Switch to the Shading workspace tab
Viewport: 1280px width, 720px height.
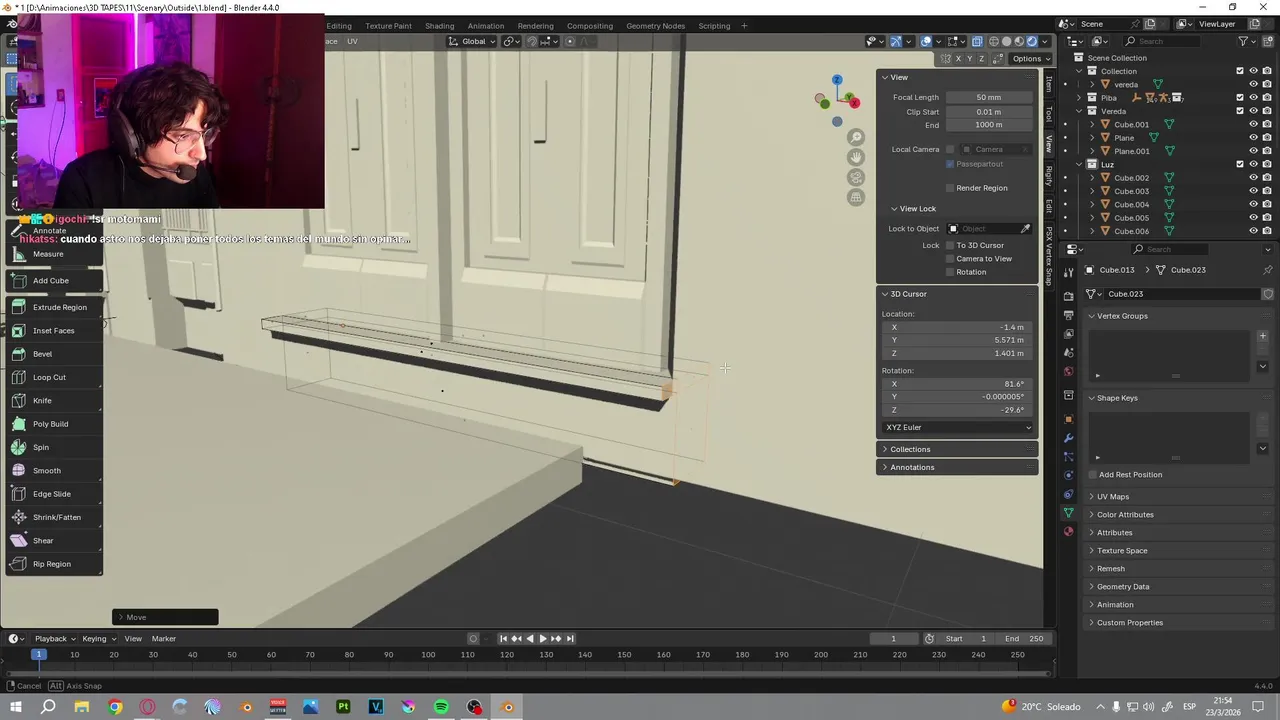pyautogui.click(x=439, y=26)
